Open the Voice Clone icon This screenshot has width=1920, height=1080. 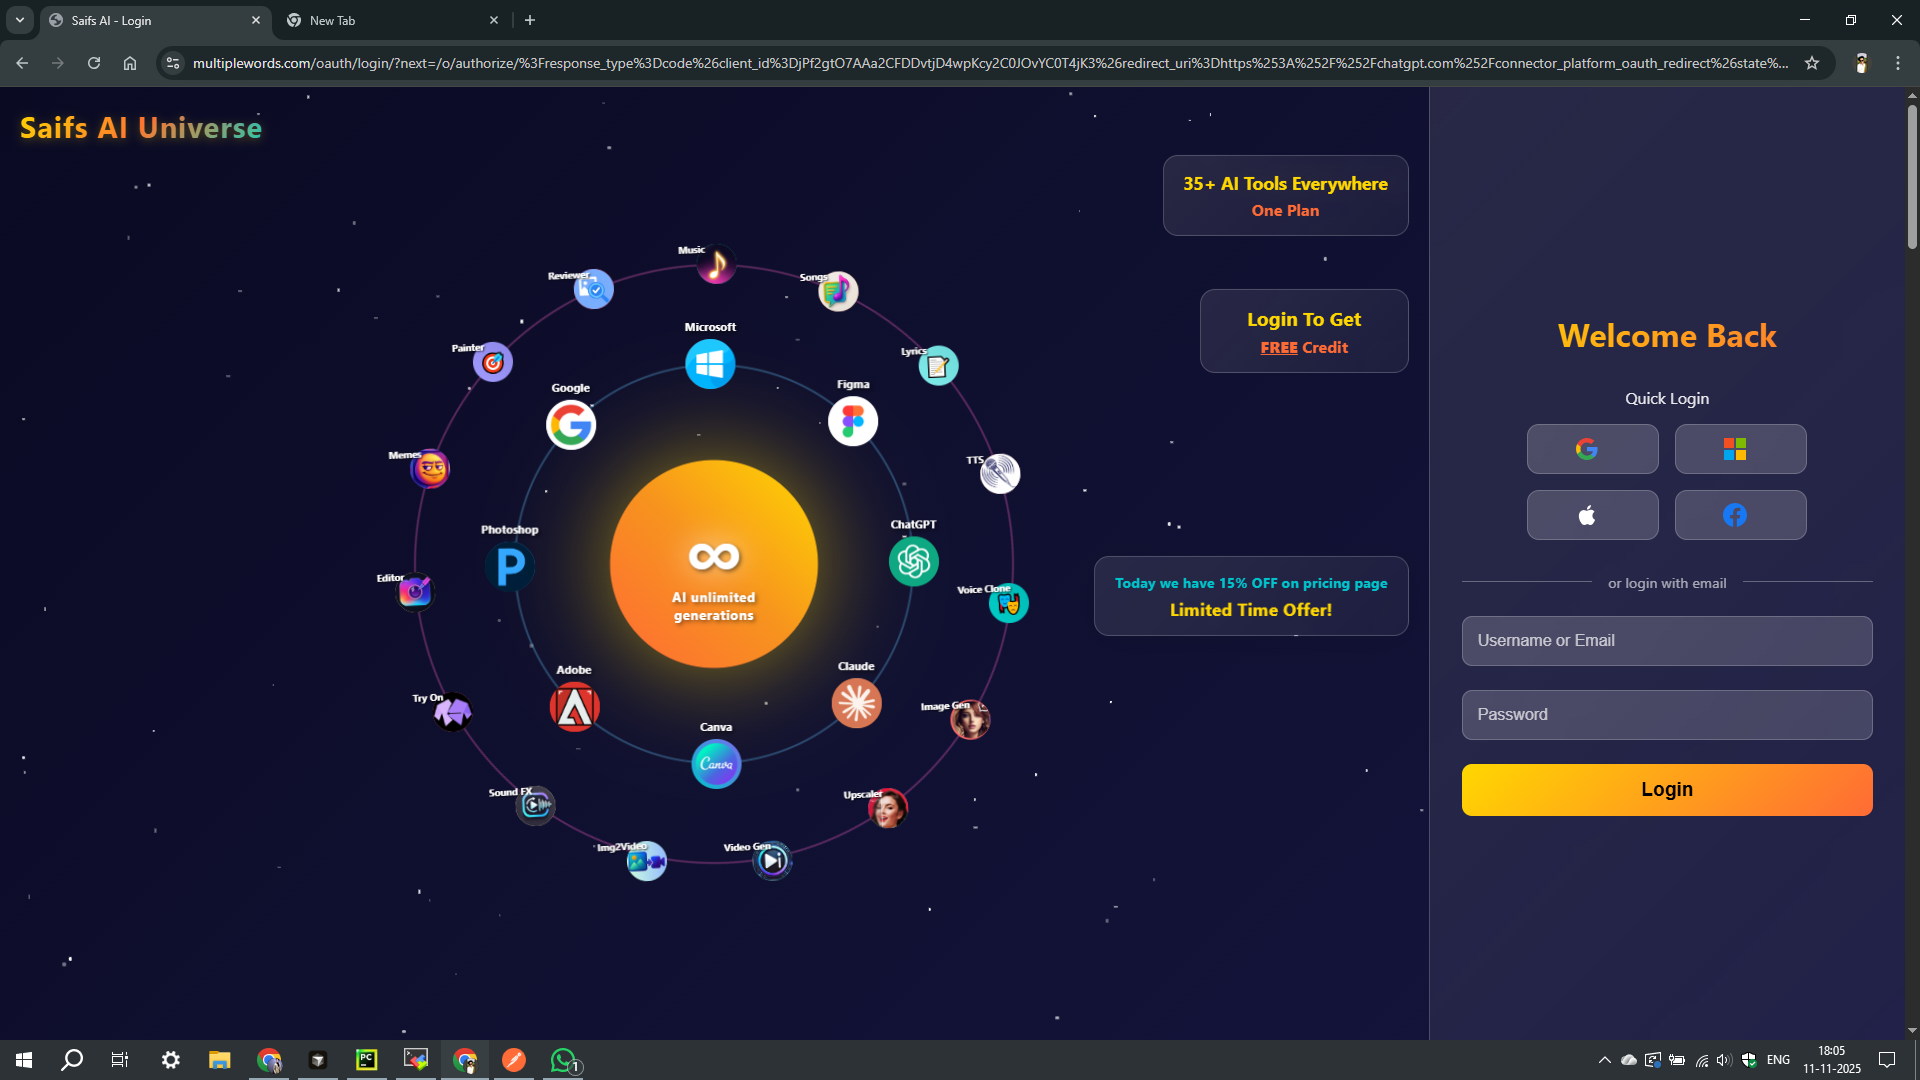pos(1009,603)
